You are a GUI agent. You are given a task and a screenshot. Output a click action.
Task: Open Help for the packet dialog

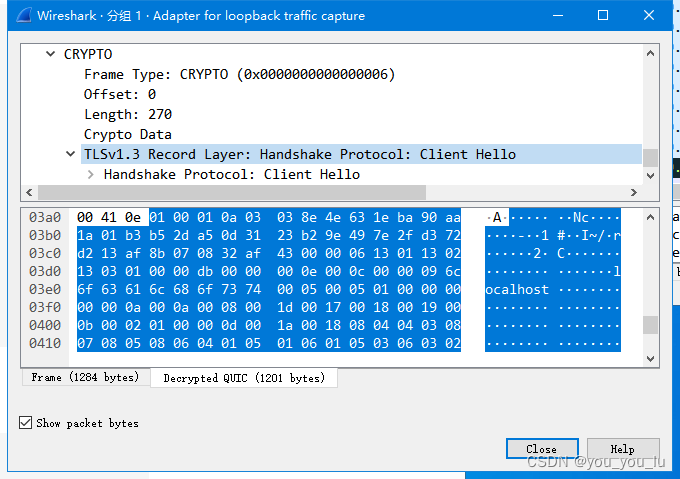coord(623,449)
